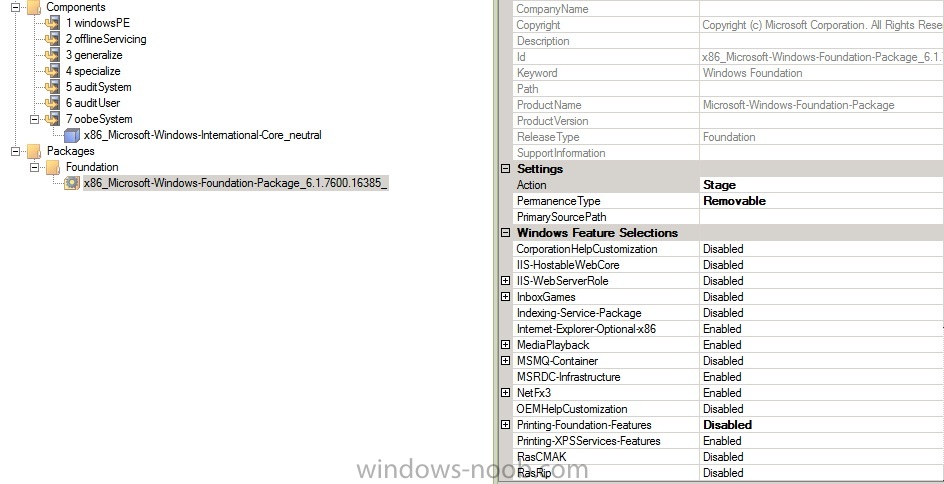
Task: Click the CompanyName property row
Action: coord(727,9)
